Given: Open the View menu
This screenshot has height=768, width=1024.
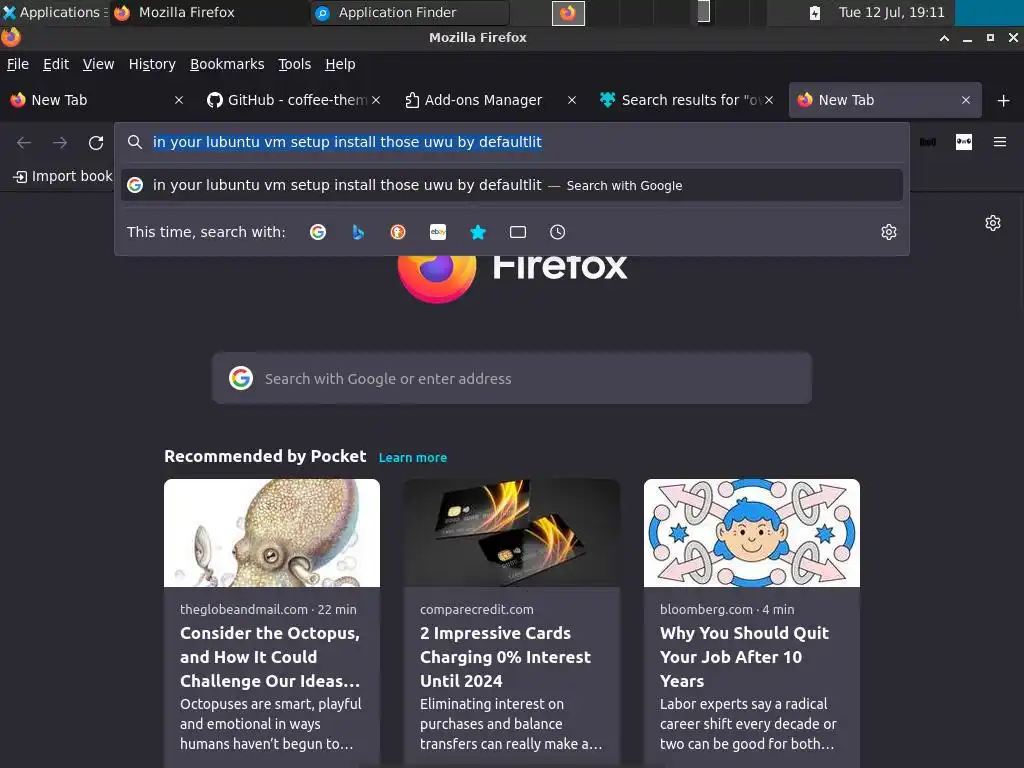Looking at the screenshot, I should pyautogui.click(x=98, y=64).
